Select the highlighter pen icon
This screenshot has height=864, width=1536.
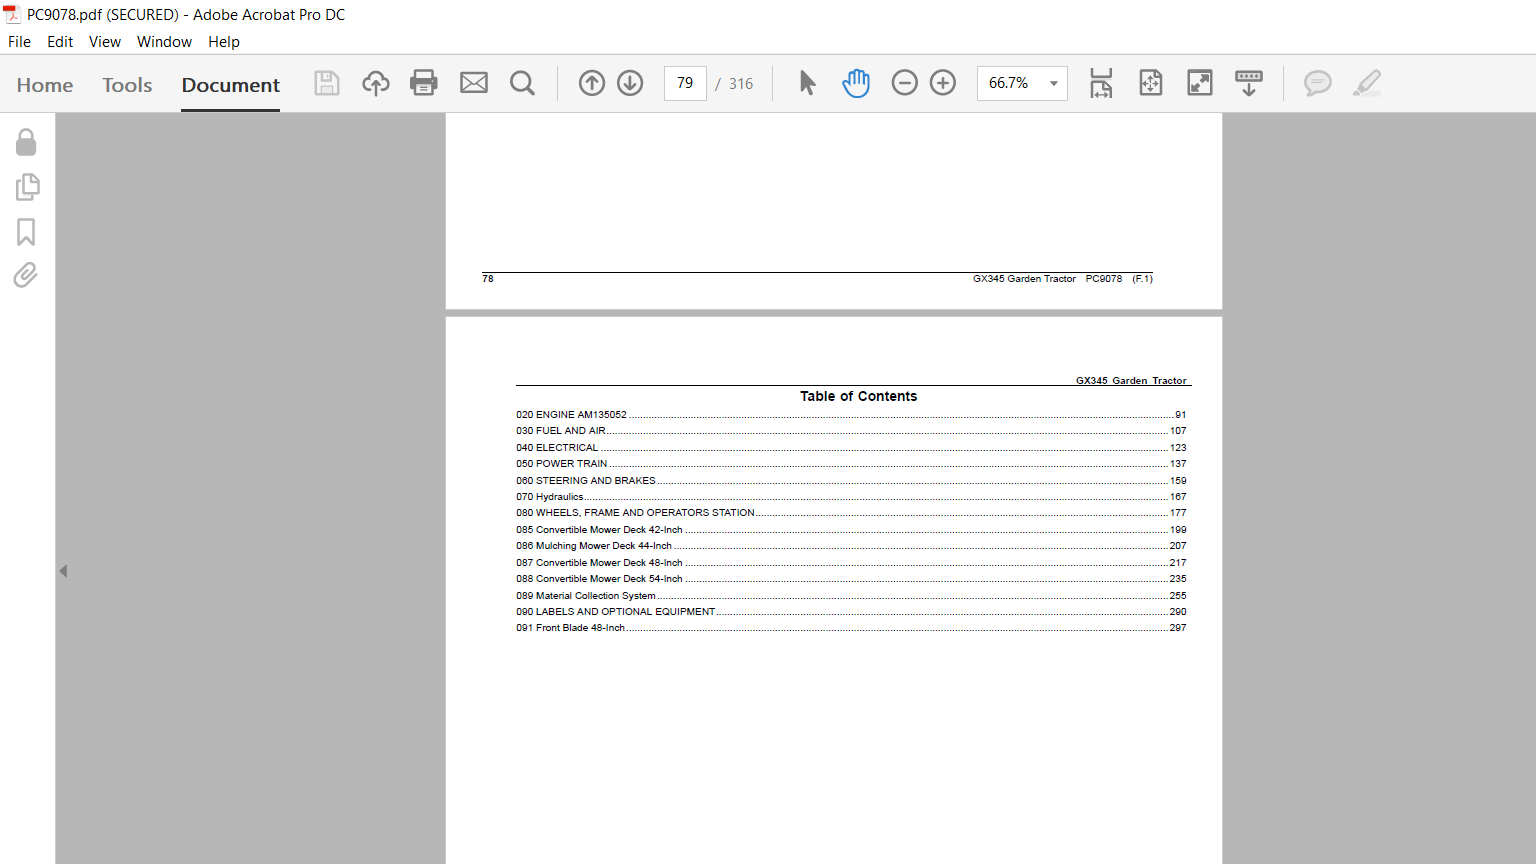point(1367,83)
